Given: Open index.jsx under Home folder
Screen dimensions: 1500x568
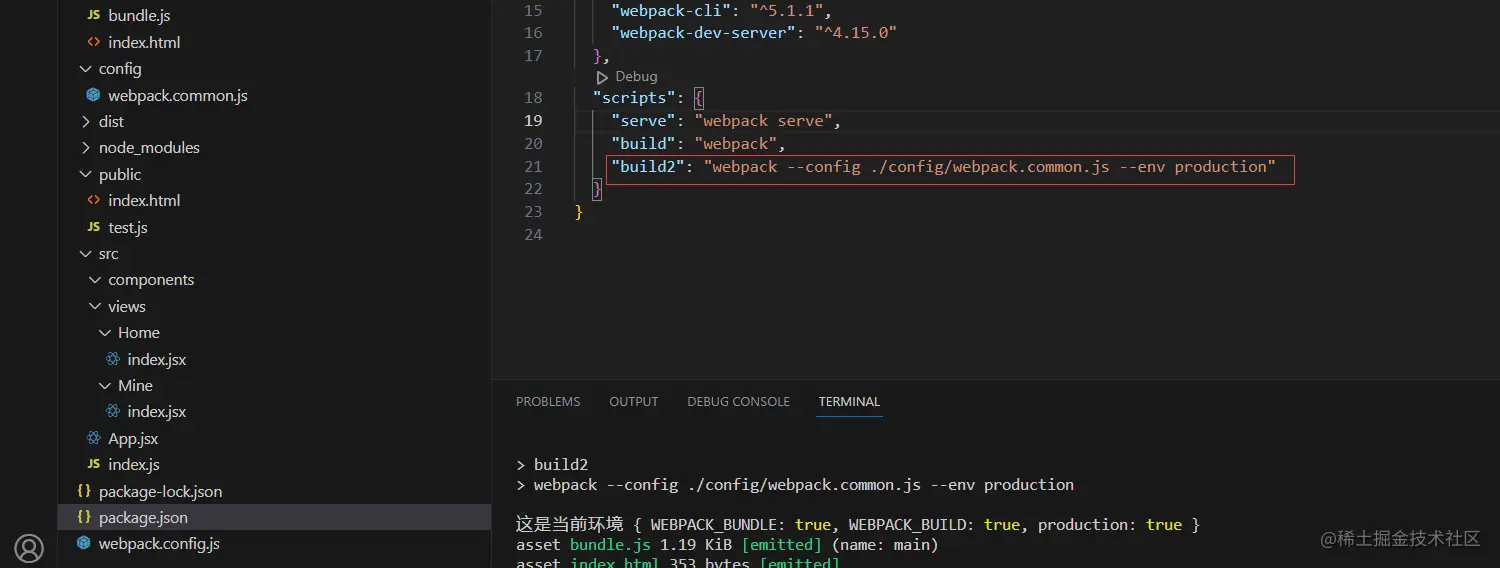Looking at the screenshot, I should 157,359.
